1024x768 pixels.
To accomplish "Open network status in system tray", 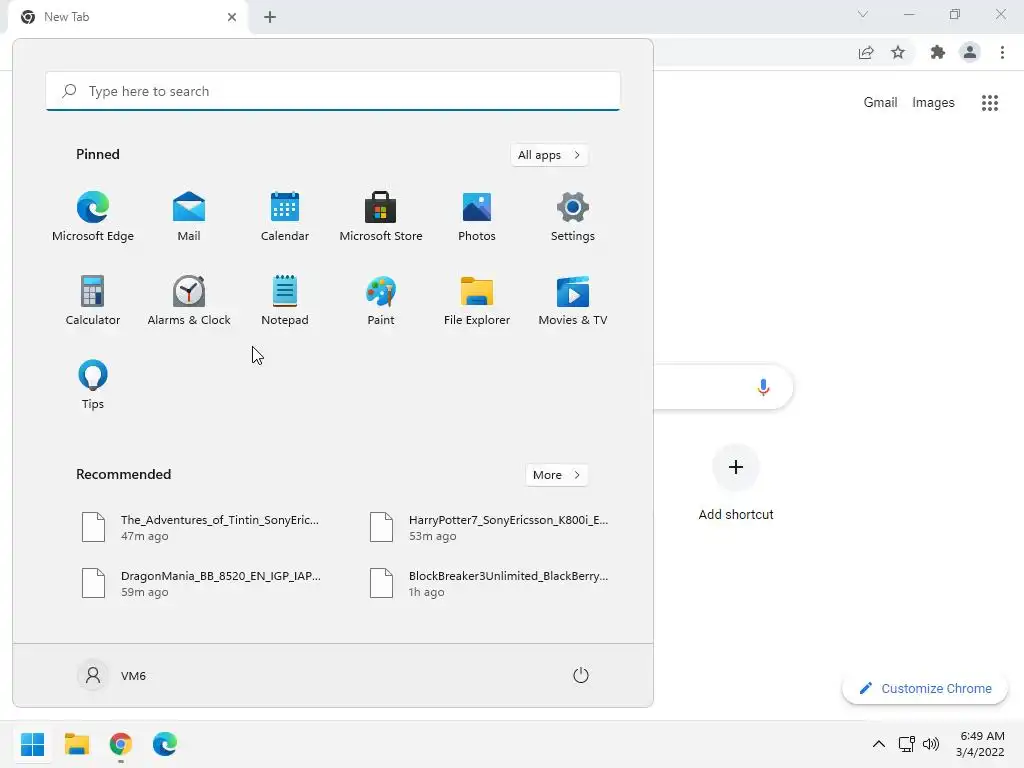I will [x=906, y=744].
